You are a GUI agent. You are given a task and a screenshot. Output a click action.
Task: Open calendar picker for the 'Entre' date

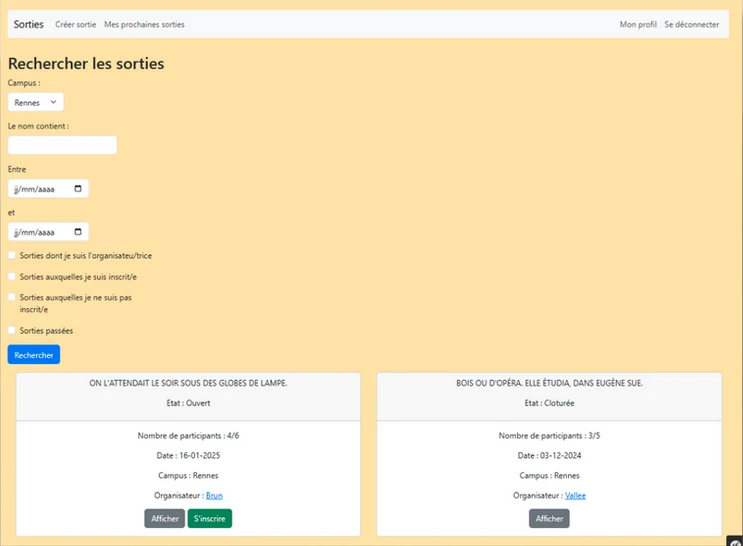[79, 188]
